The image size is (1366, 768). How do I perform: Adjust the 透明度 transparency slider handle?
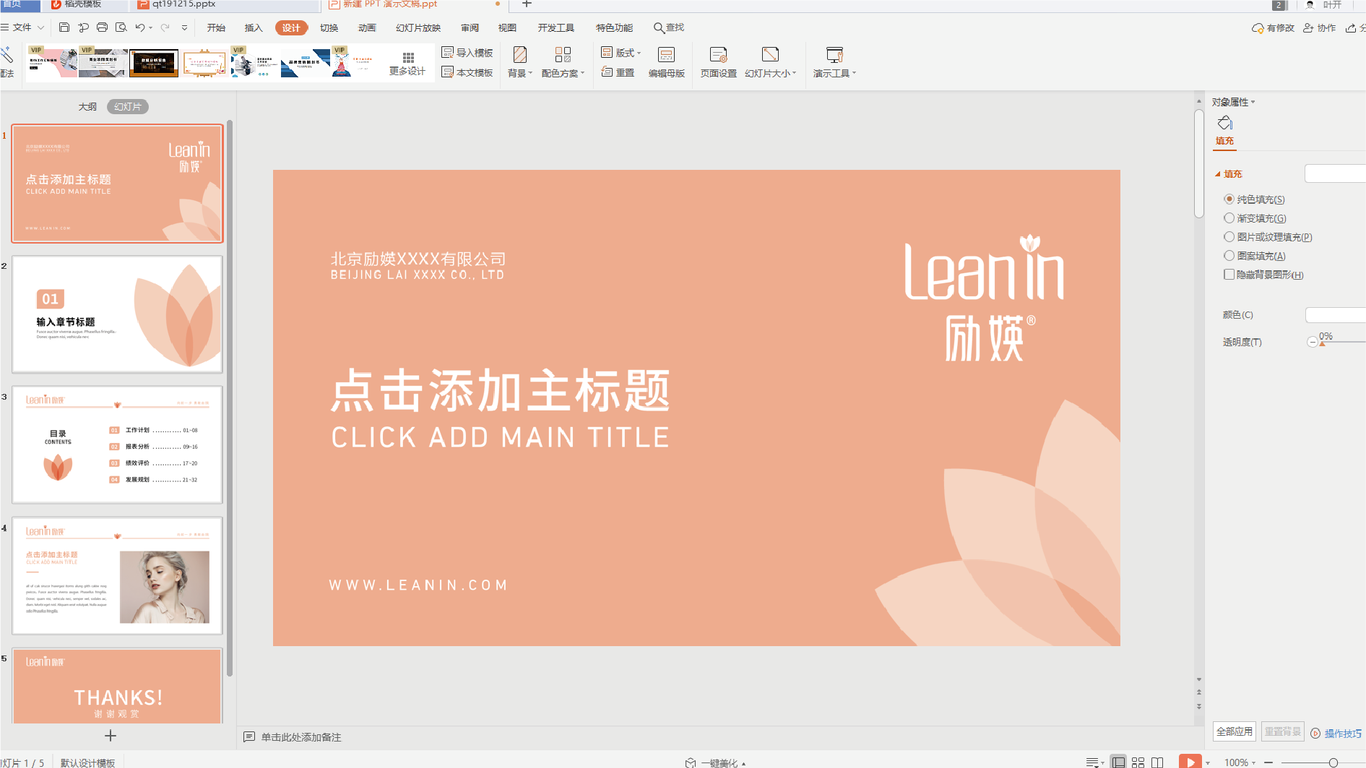point(1322,343)
